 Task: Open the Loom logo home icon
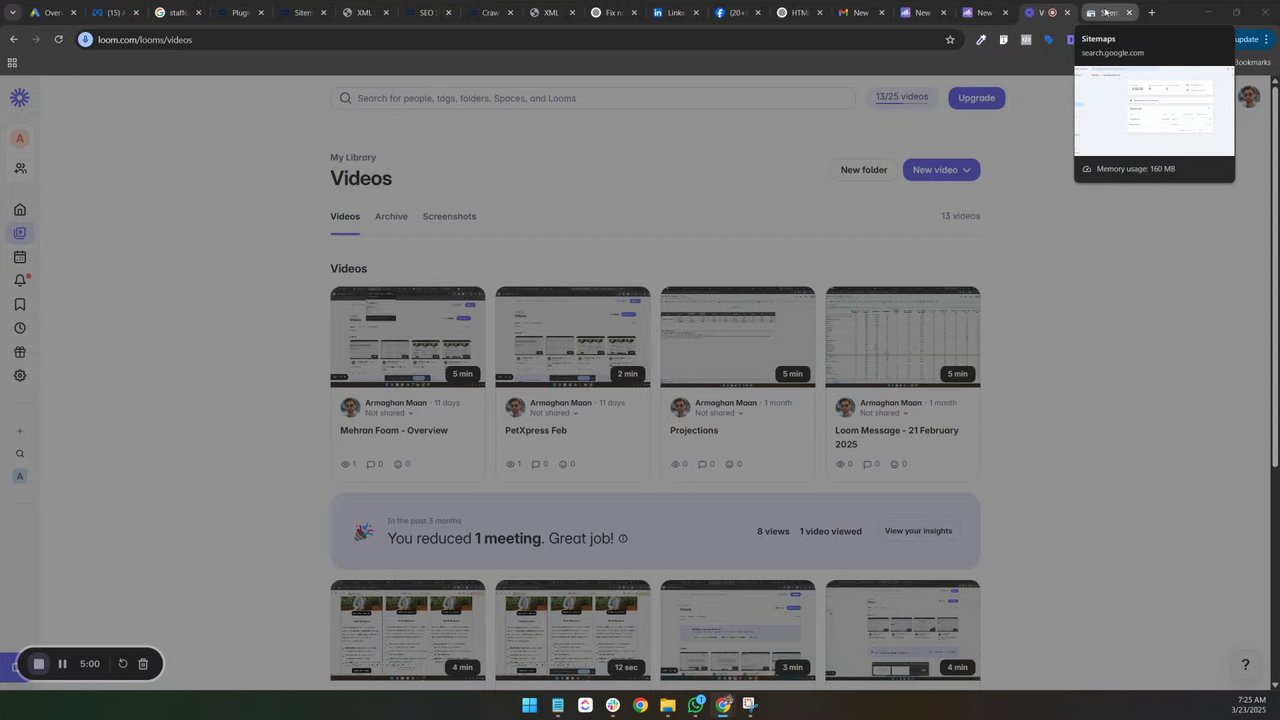tap(19, 98)
